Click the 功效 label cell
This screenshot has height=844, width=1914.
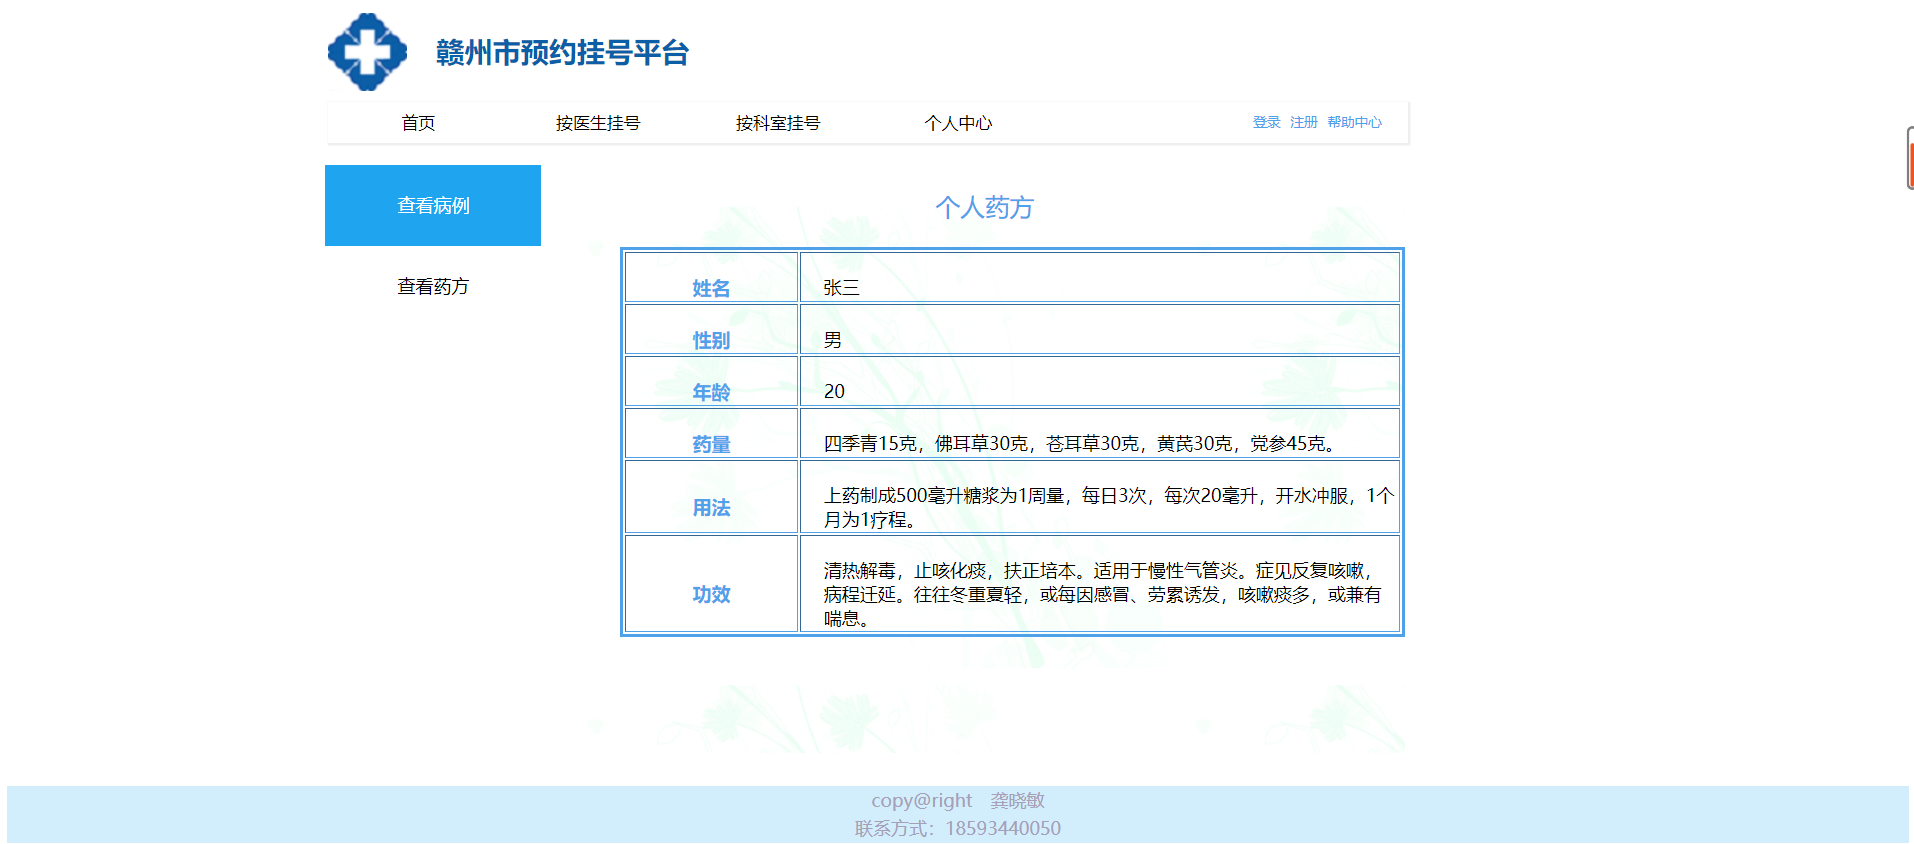point(711,584)
